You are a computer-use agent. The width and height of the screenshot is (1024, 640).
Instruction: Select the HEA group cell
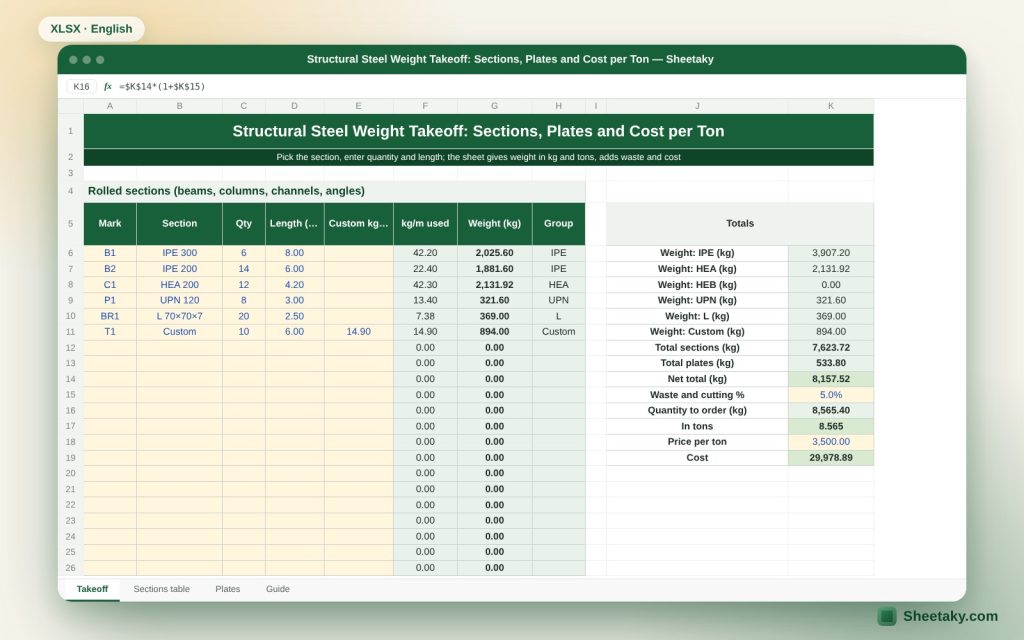[x=558, y=285]
